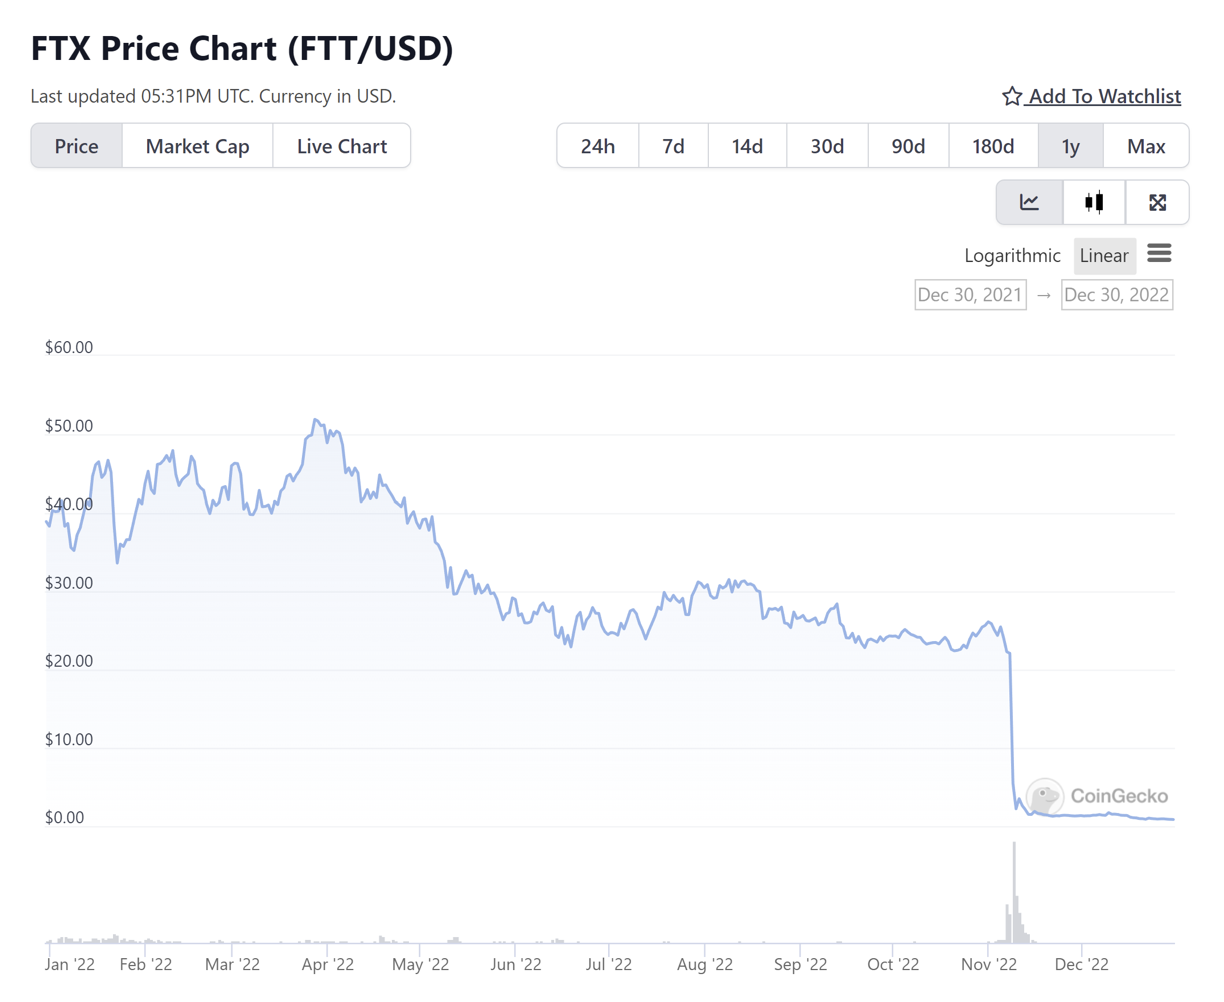Open the end date field Dec 30, 2022
This screenshot has height=1002, width=1224.
pyautogui.click(x=1116, y=295)
